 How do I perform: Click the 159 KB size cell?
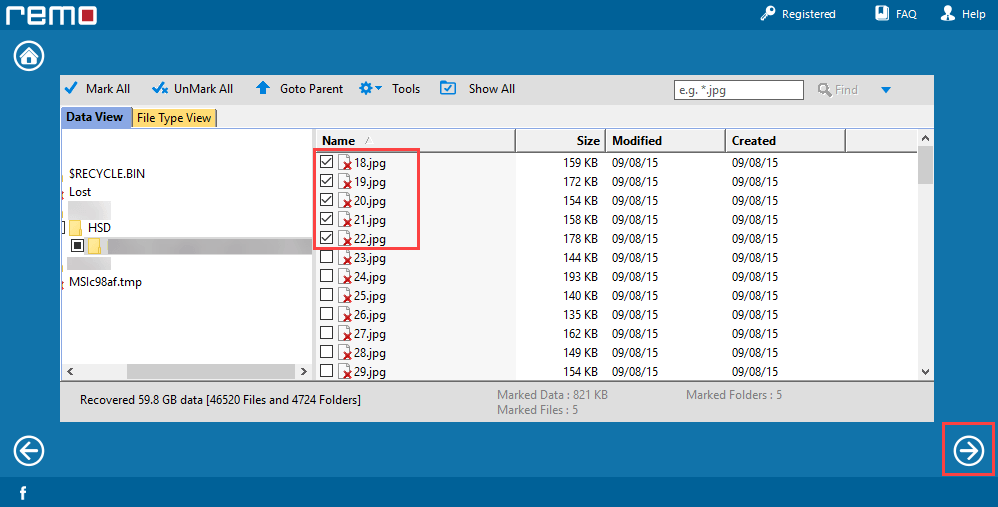point(580,163)
